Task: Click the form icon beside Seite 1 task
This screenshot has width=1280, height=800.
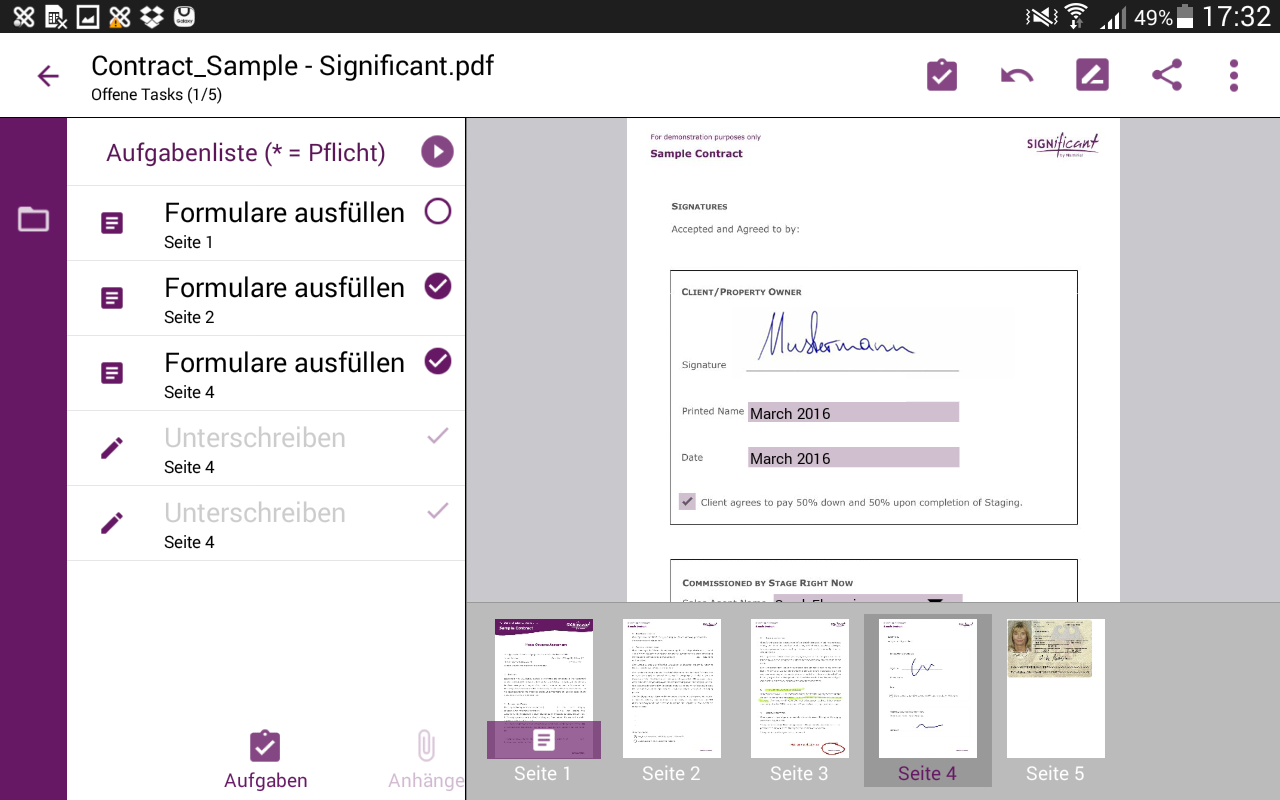Action: (112, 223)
